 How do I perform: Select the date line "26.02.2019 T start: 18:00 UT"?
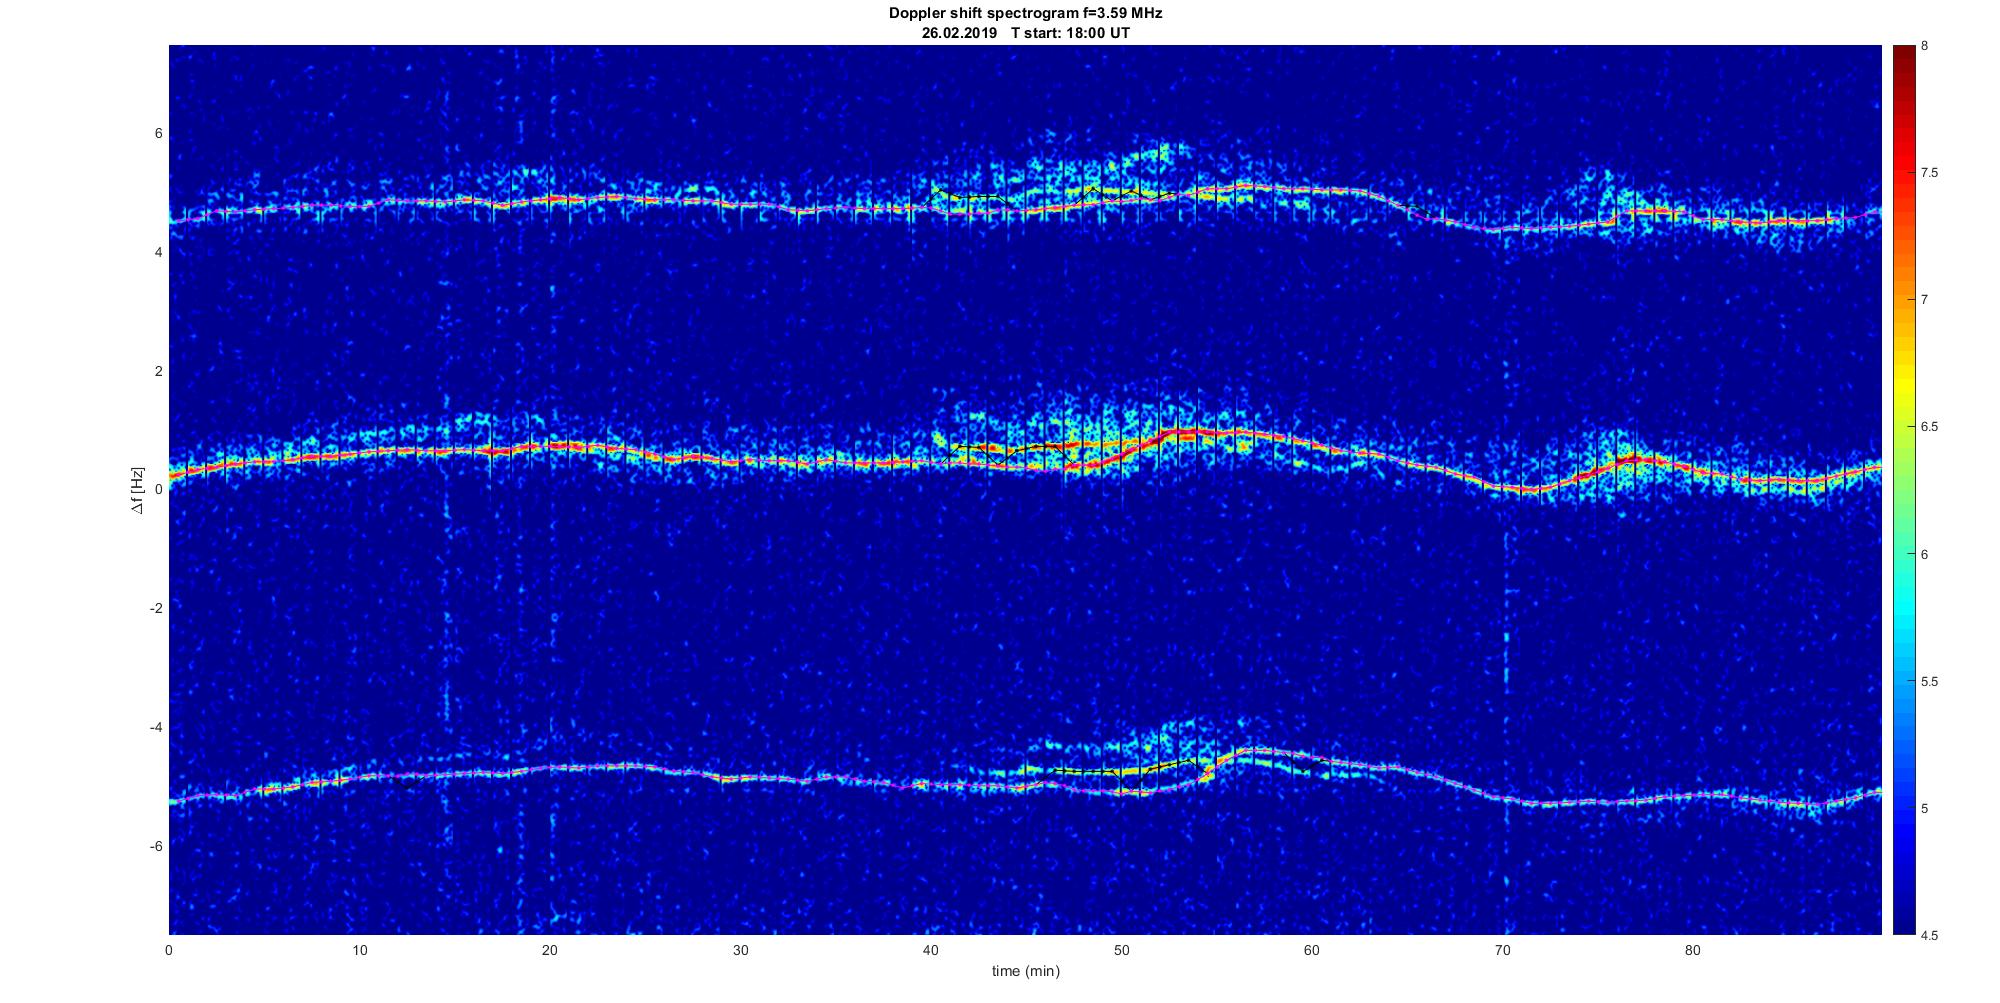click(1025, 33)
